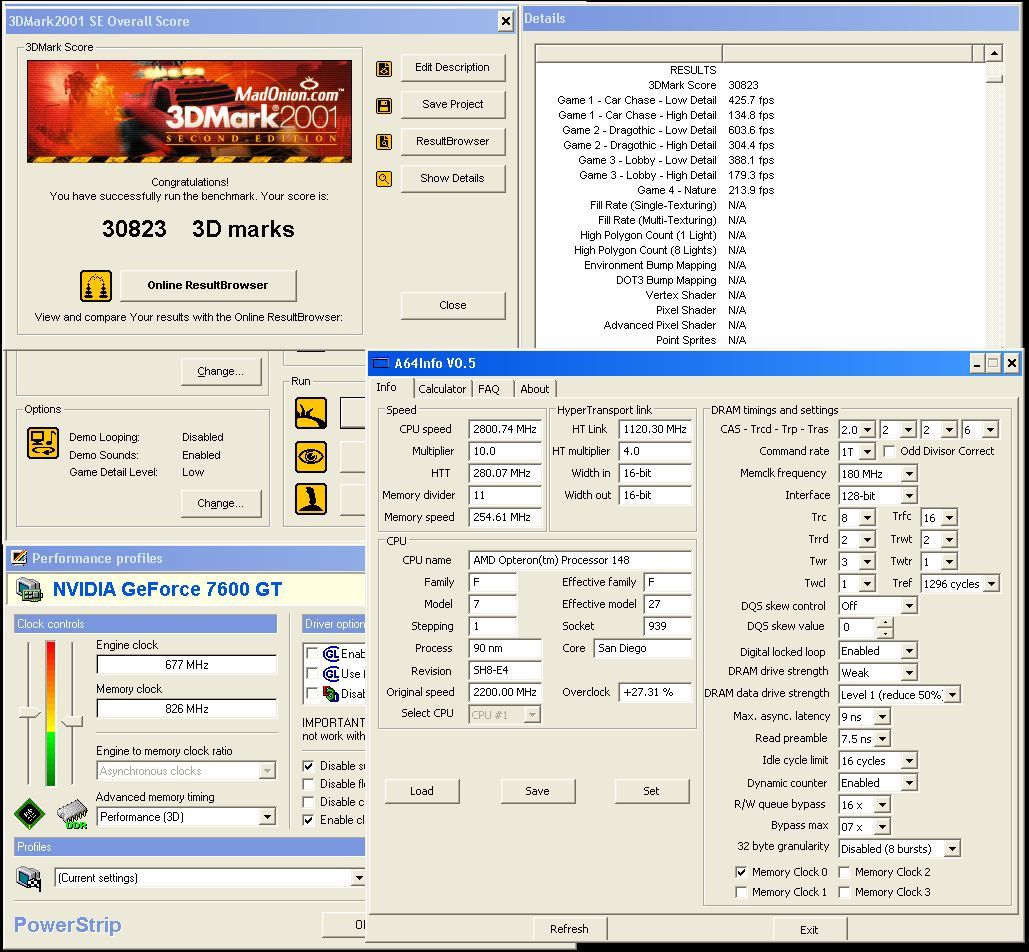Image resolution: width=1029 pixels, height=952 pixels.
Task: Increase the DQS skew value stepper
Action: pyautogui.click(x=885, y=622)
